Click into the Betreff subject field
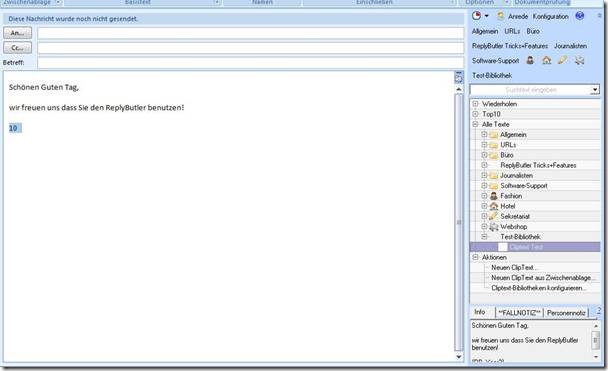The image size is (608, 371). [x=250, y=62]
